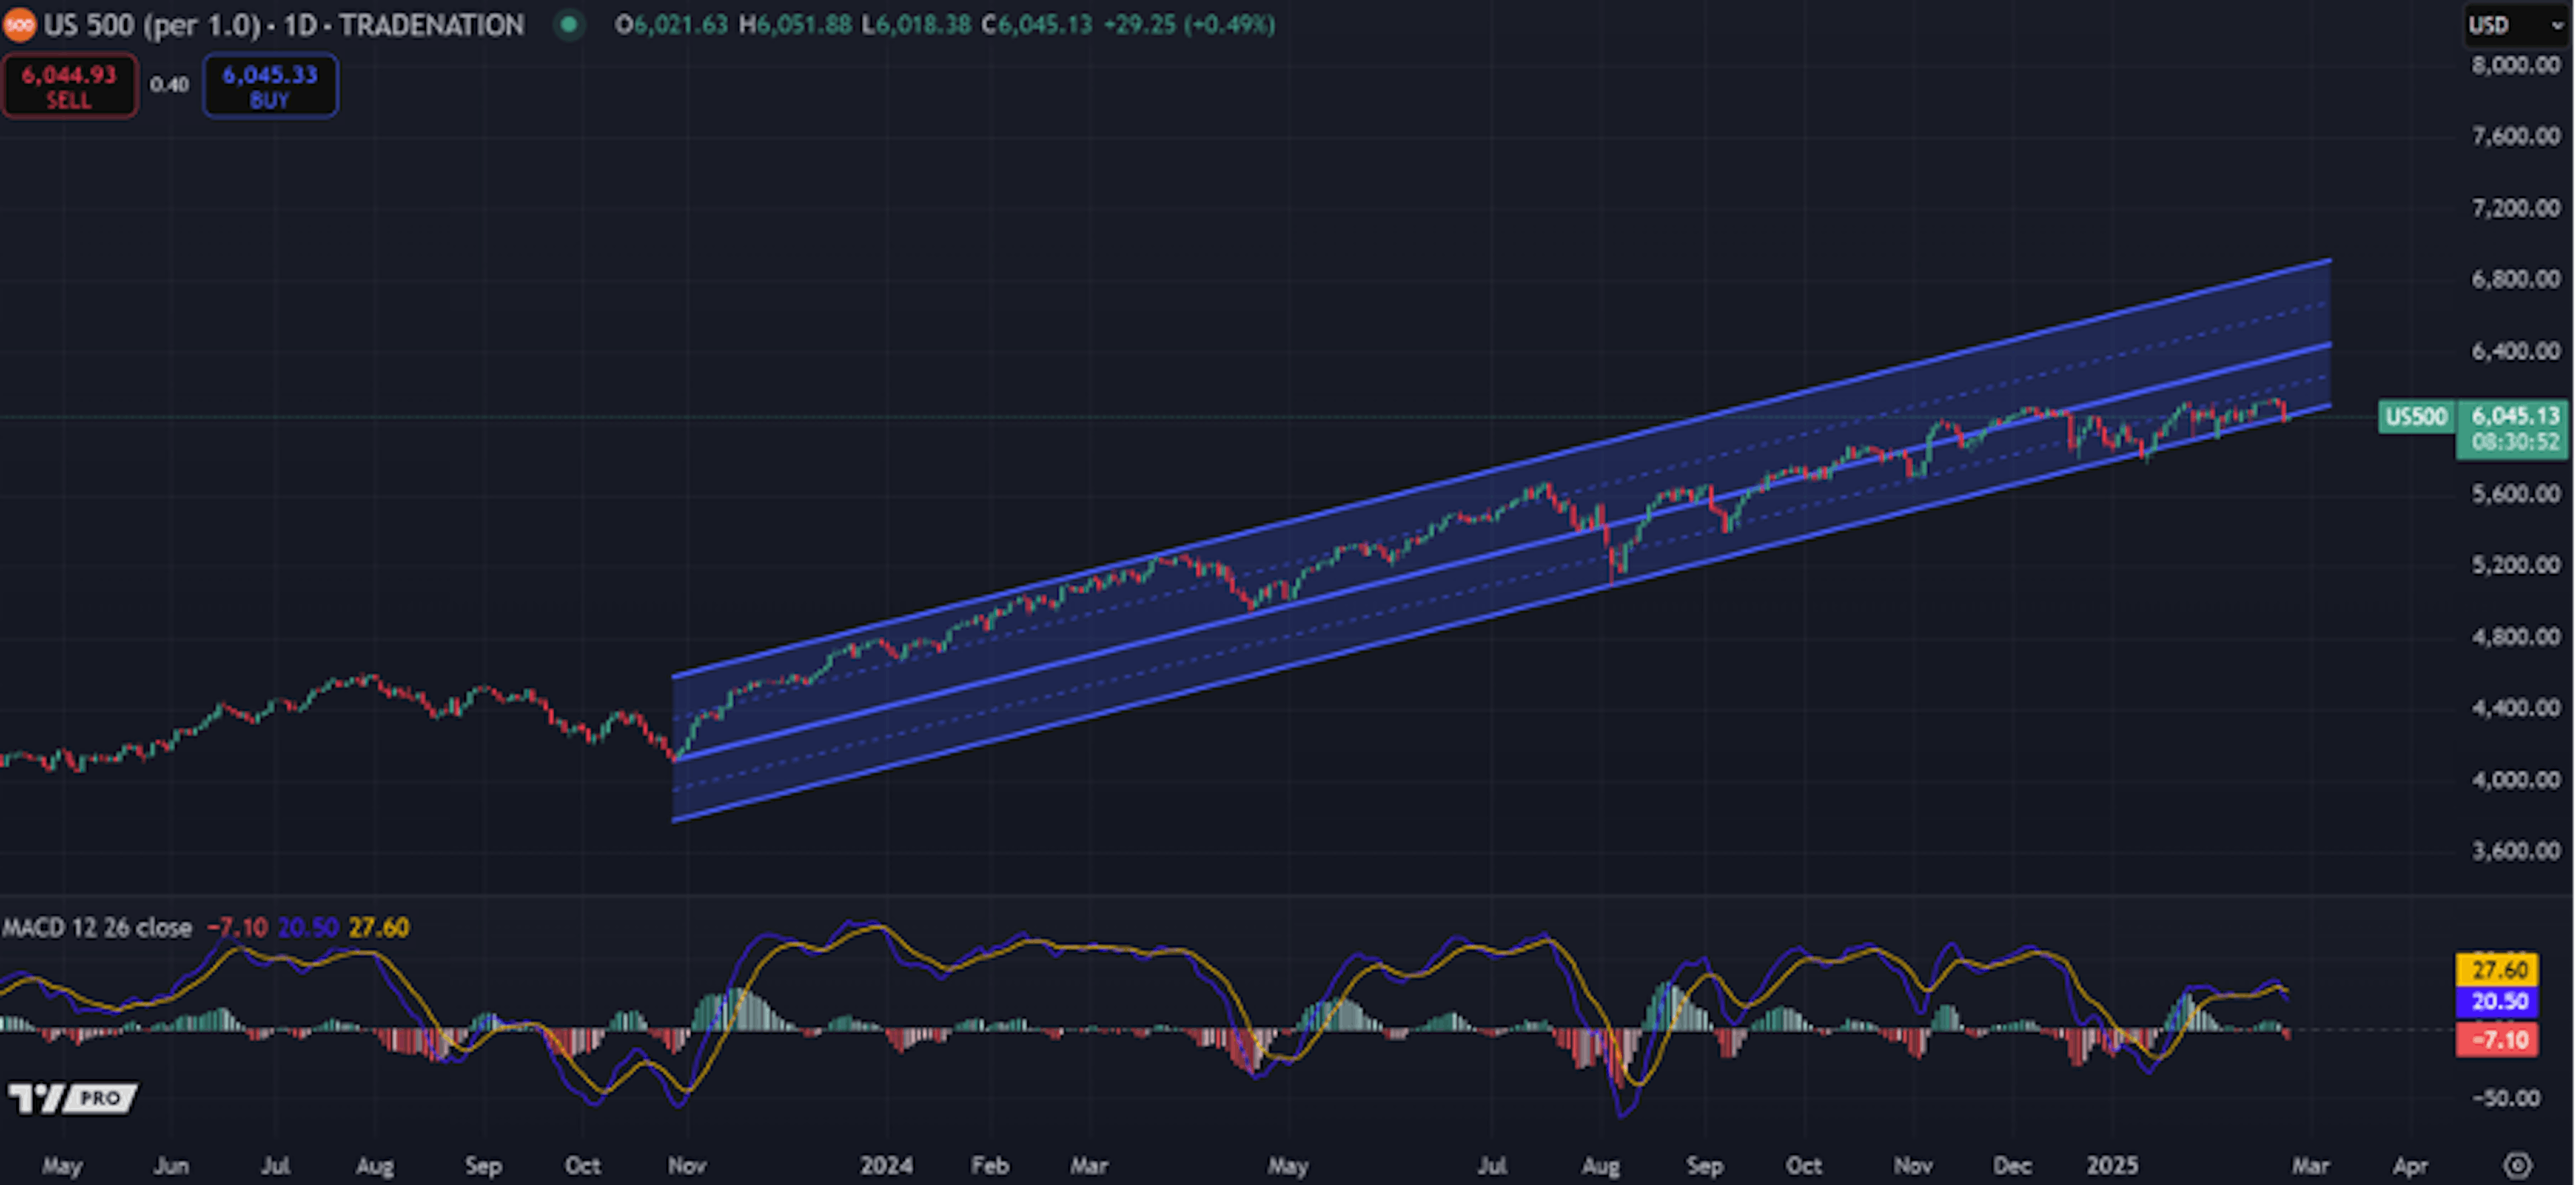Click the closing price C6,045.13 value
This screenshot has width=2576, height=1185.
pos(1037,25)
